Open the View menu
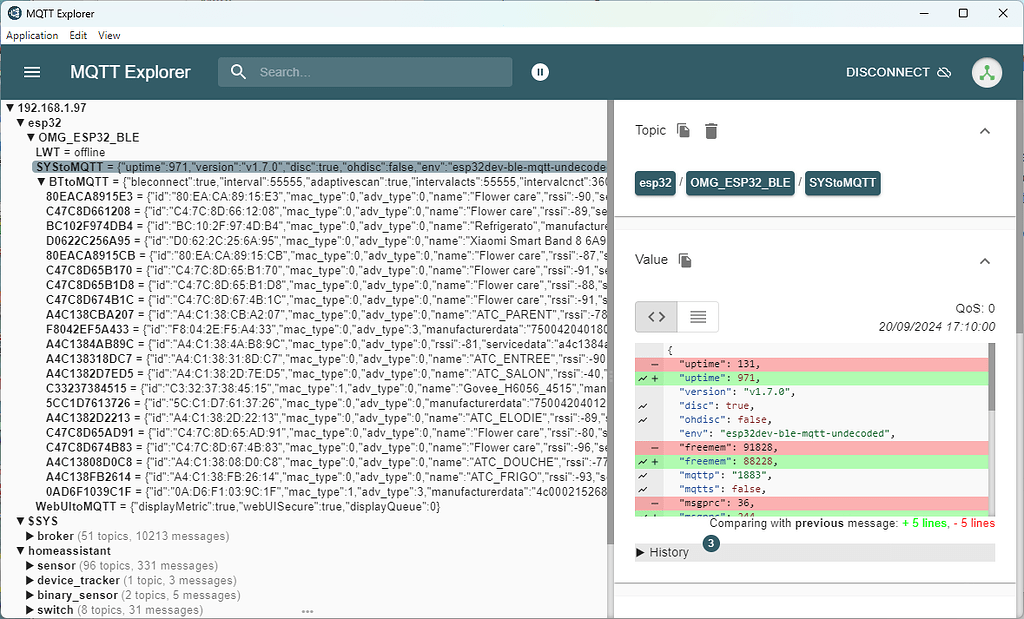 point(108,35)
